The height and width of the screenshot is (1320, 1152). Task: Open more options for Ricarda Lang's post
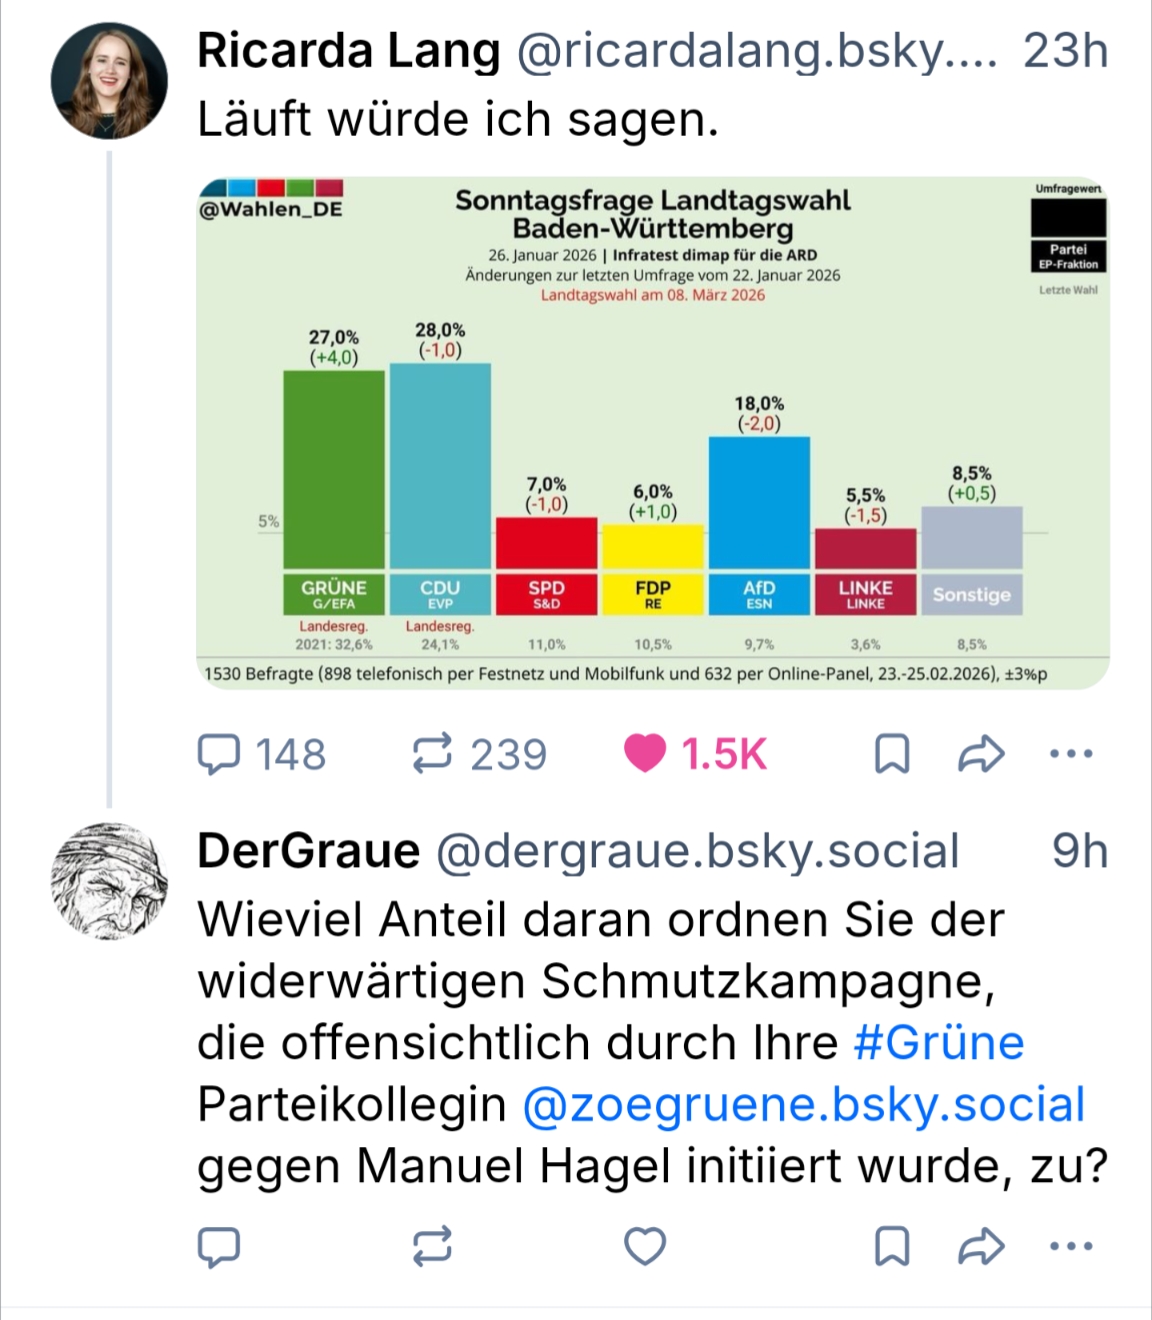pyautogui.click(x=1071, y=755)
